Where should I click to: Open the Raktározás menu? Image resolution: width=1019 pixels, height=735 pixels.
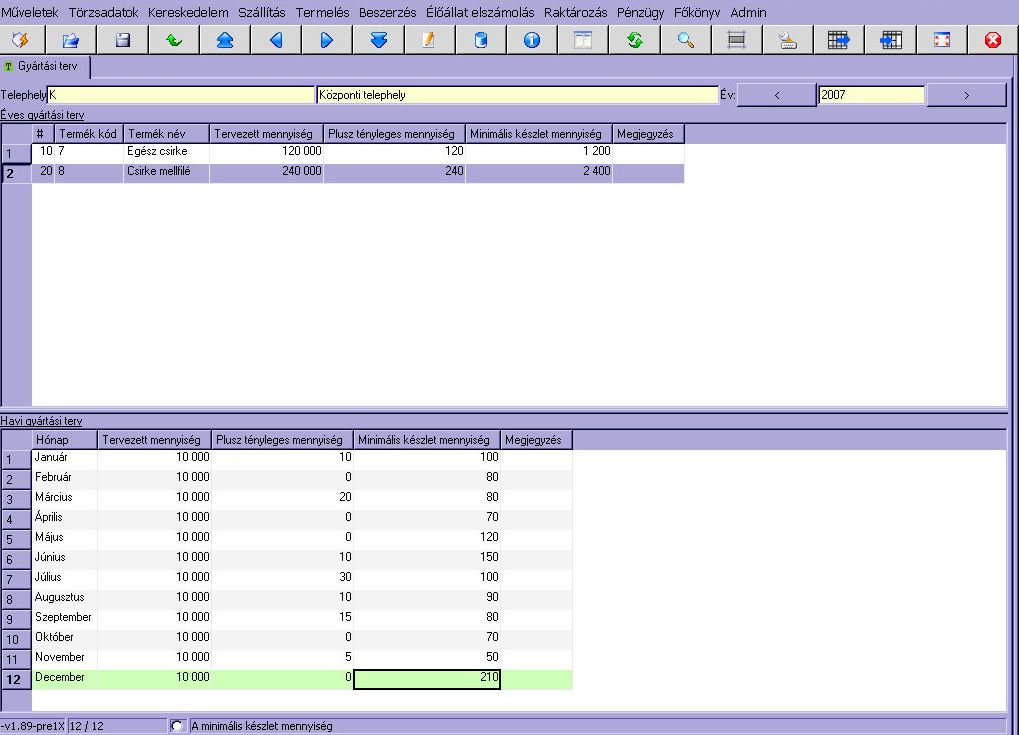click(x=575, y=13)
